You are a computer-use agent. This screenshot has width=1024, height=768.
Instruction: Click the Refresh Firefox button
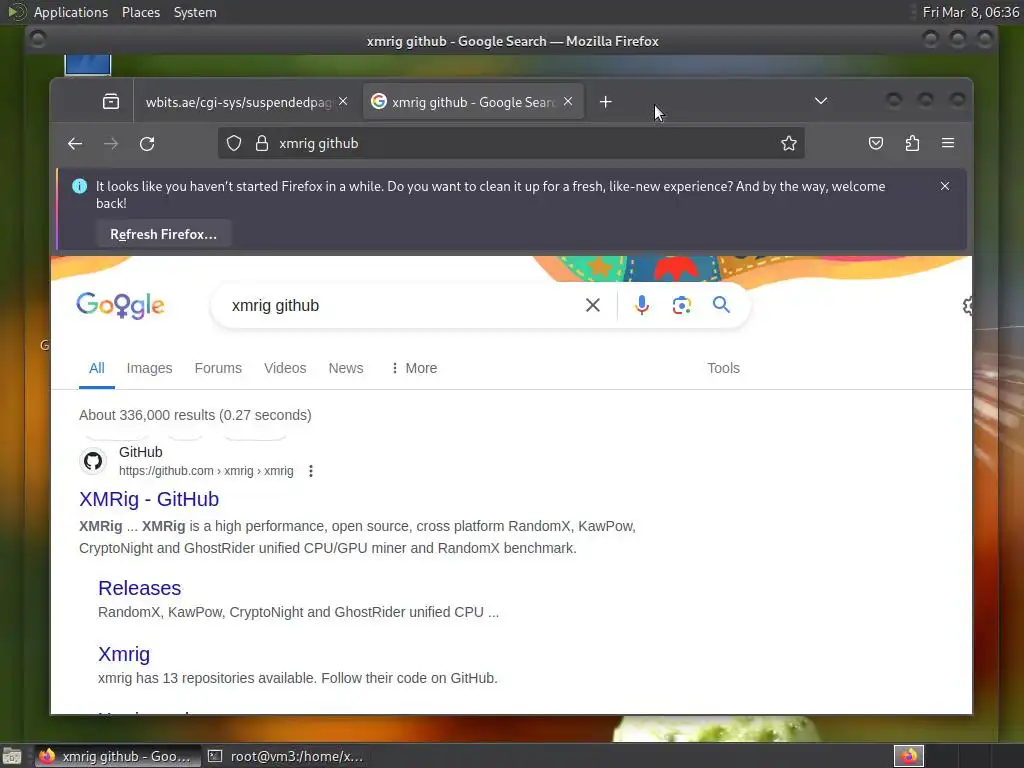(x=163, y=234)
